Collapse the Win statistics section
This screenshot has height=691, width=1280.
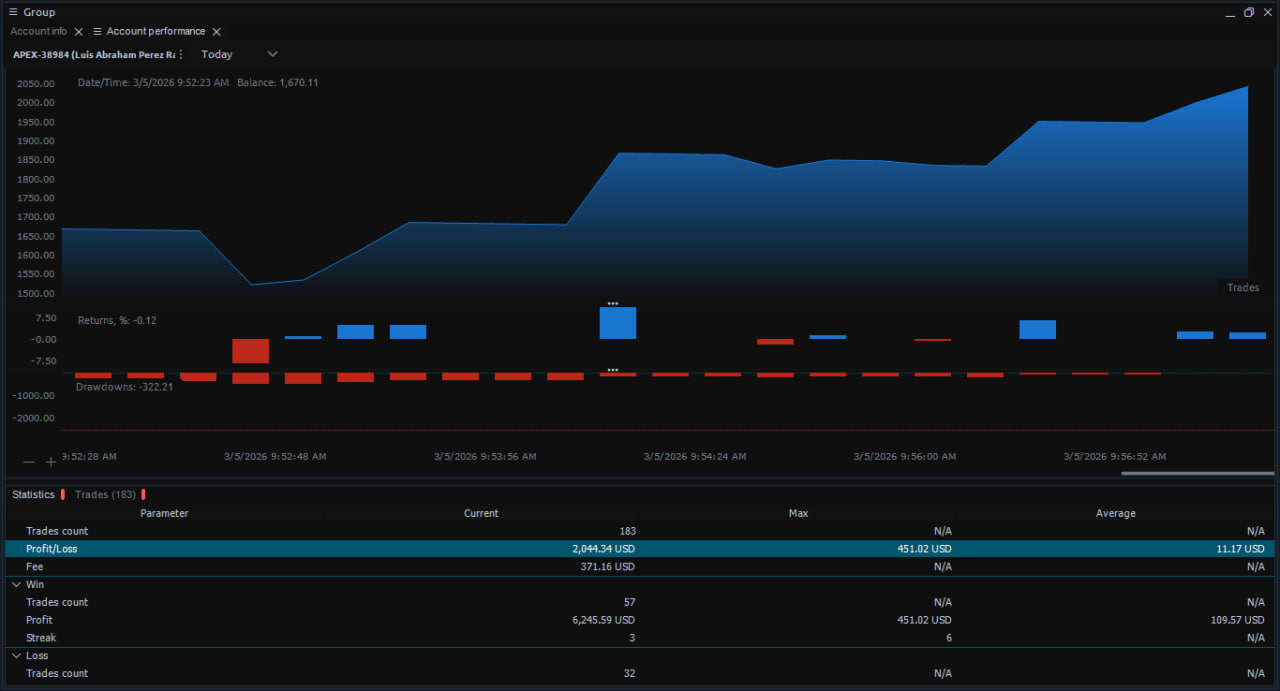tap(16, 584)
